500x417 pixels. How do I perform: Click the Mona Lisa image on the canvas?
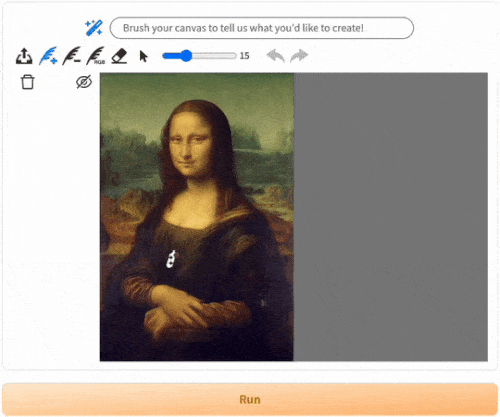tap(197, 217)
